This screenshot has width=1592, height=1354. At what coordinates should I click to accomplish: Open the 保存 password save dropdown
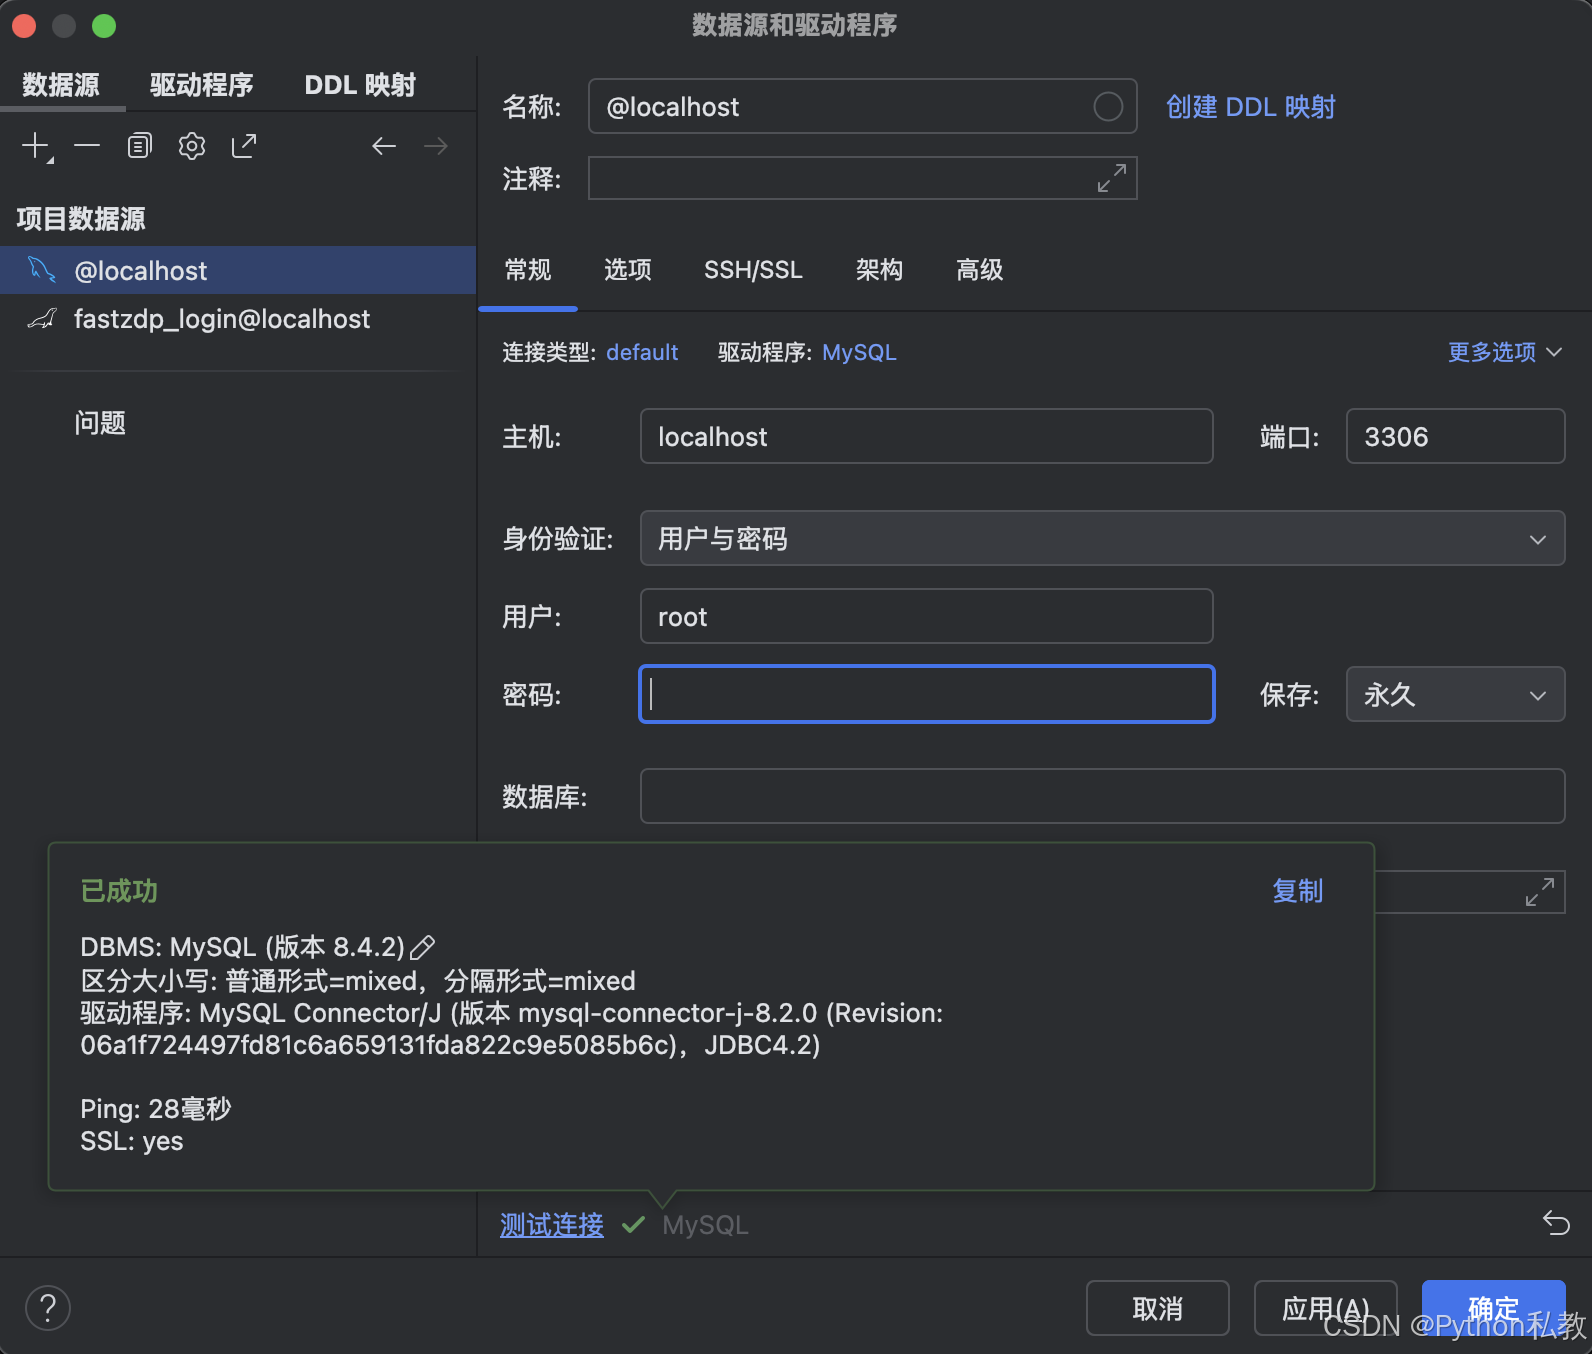(1455, 695)
